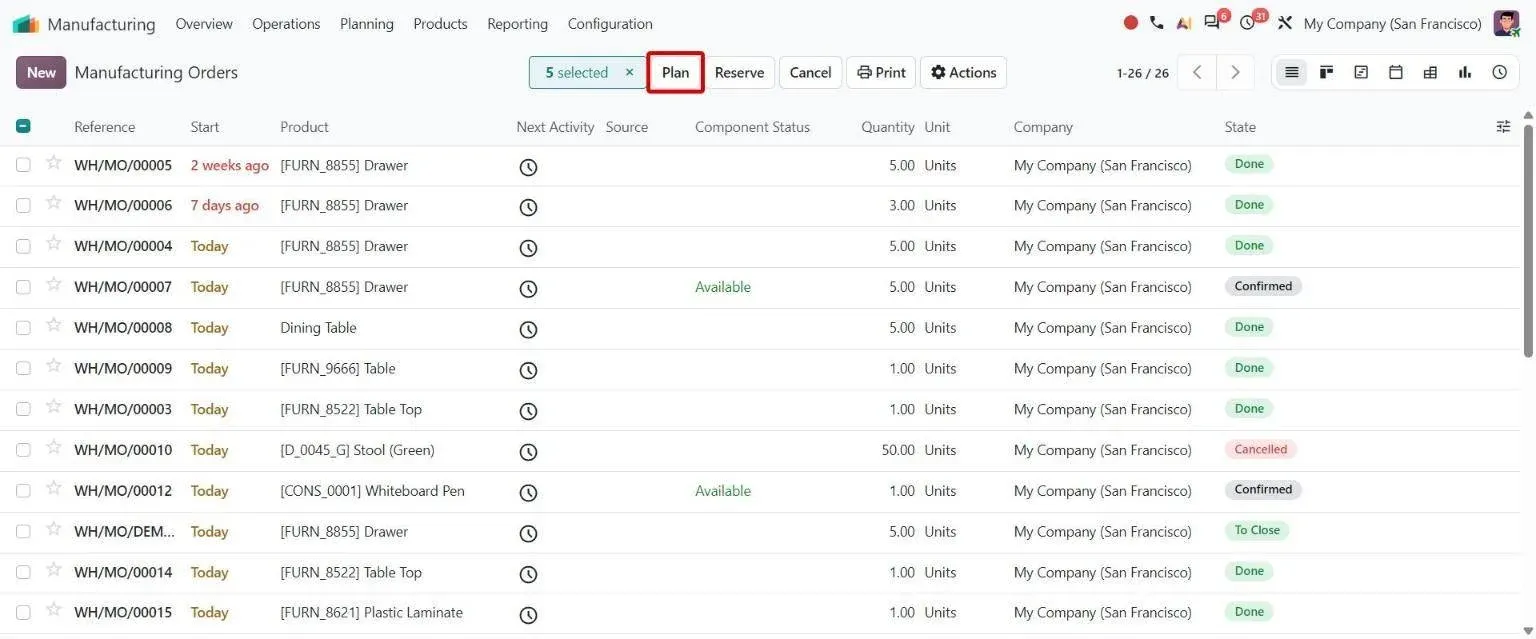Tick the checkbox for WH/MO/00010

[23, 450]
